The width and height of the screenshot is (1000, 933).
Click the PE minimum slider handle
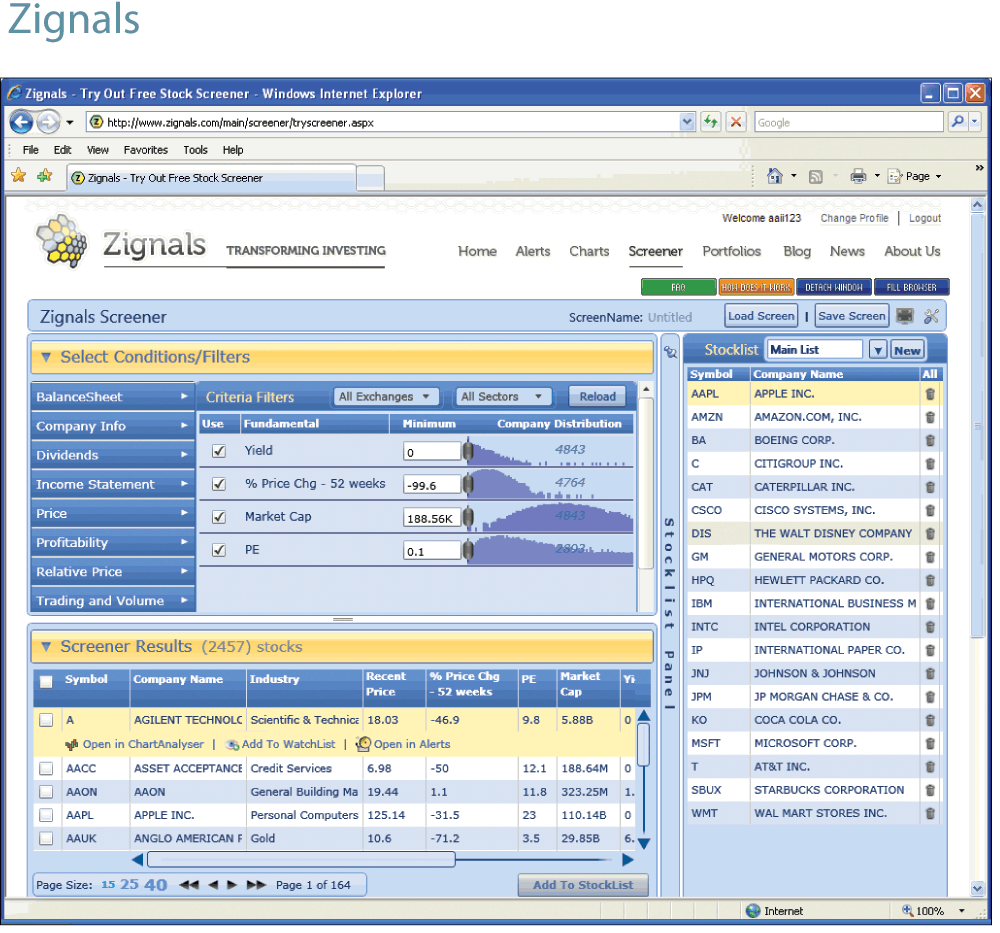[467, 550]
